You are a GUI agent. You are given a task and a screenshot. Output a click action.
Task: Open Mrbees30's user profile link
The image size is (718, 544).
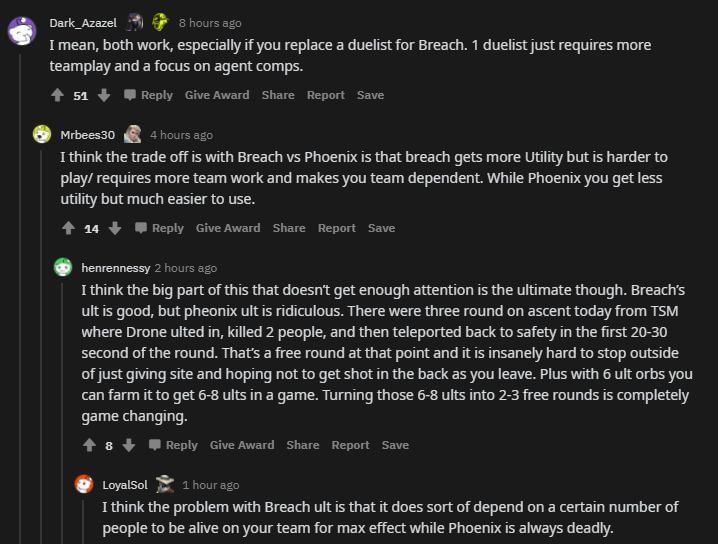click(87, 135)
